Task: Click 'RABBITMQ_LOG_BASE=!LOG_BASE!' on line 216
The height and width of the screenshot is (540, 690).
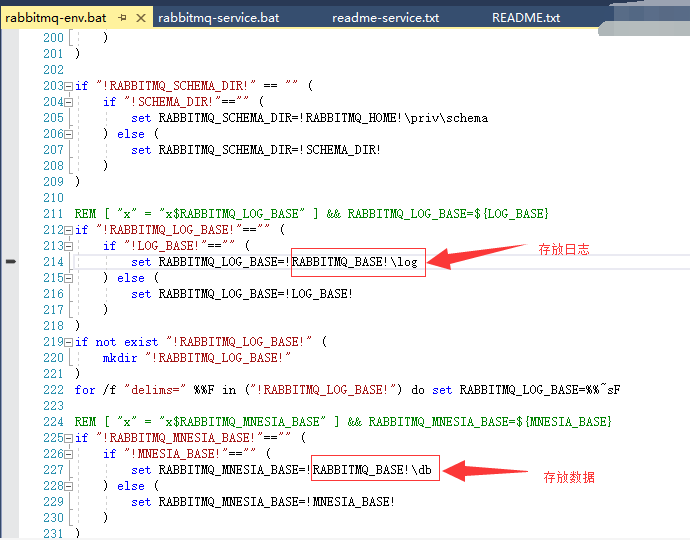Action: click(256, 294)
